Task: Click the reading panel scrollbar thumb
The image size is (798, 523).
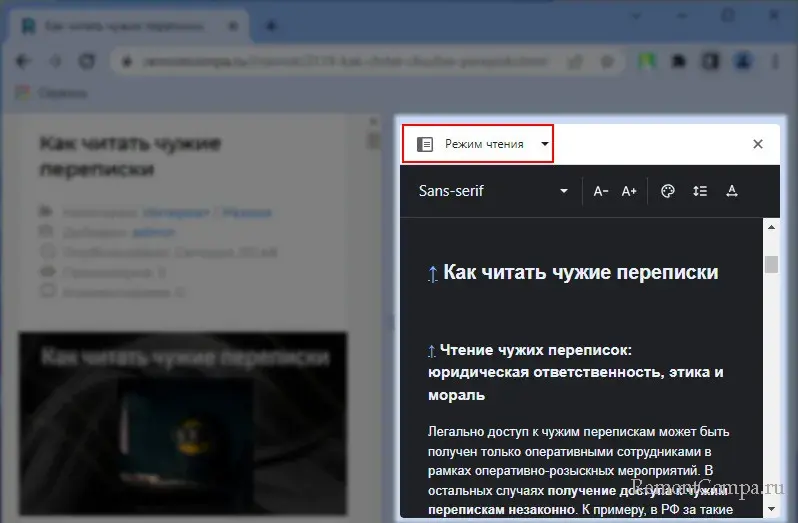Action: [771, 264]
